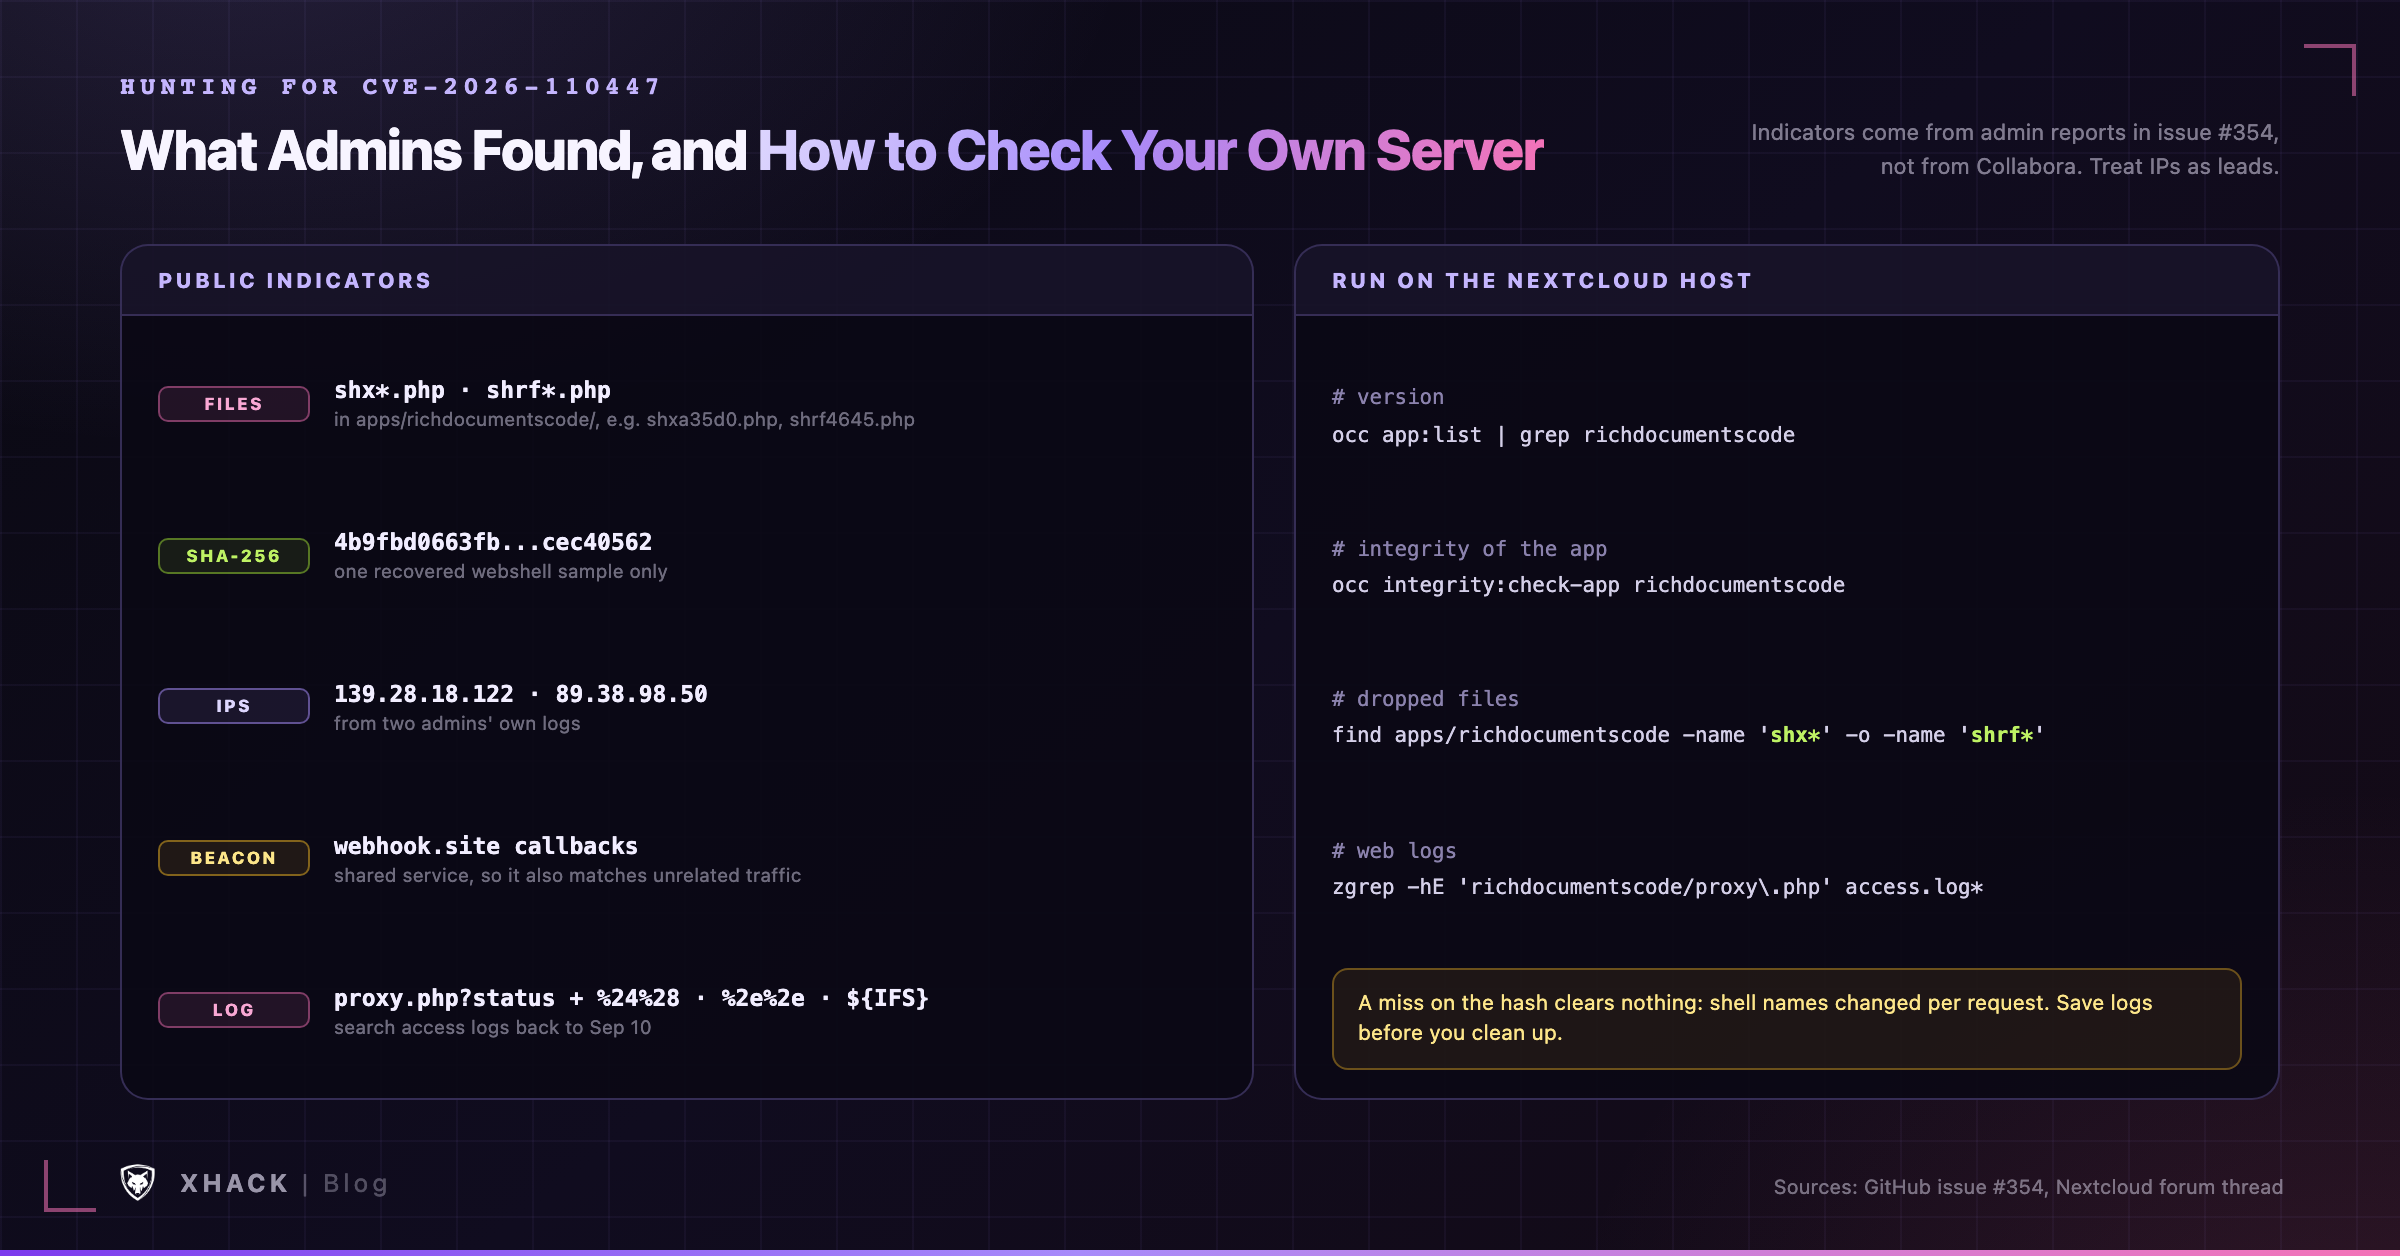Screen dimensions: 2400x1256
Task: Click the XHACK brand name
Action: tap(234, 1184)
